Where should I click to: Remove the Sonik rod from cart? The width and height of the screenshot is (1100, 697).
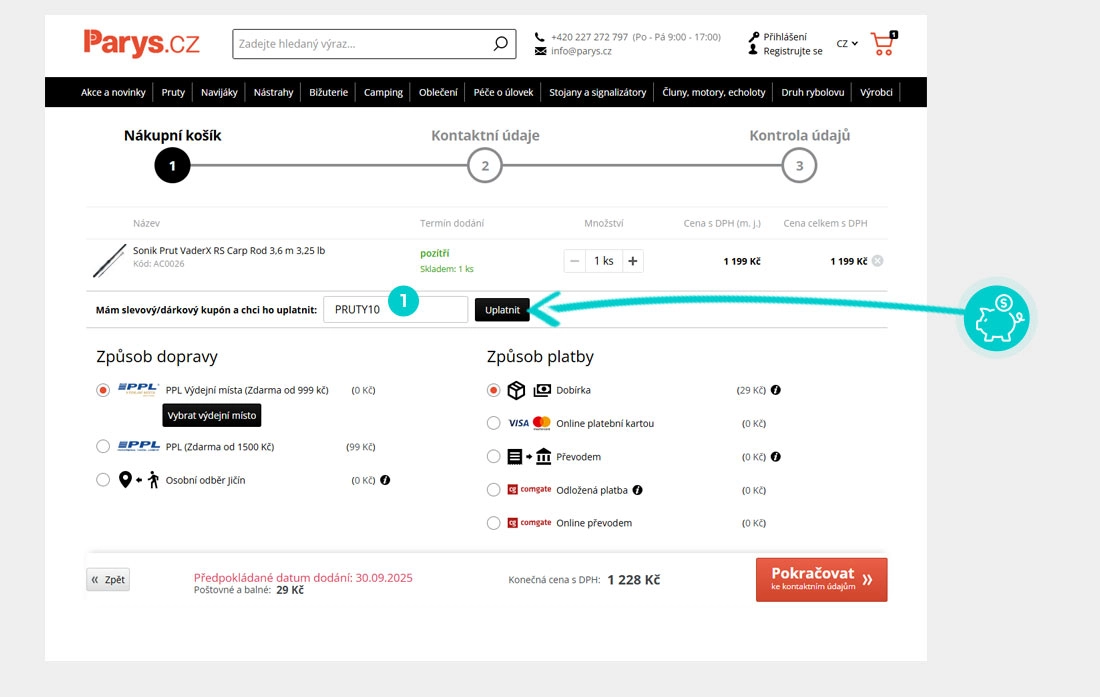(x=877, y=261)
